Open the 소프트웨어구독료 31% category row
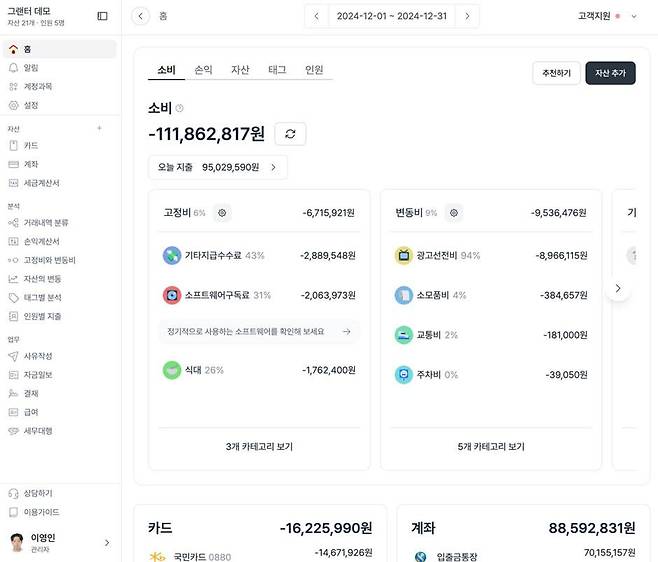Screen dimensions: 658x562 click(x=259, y=295)
